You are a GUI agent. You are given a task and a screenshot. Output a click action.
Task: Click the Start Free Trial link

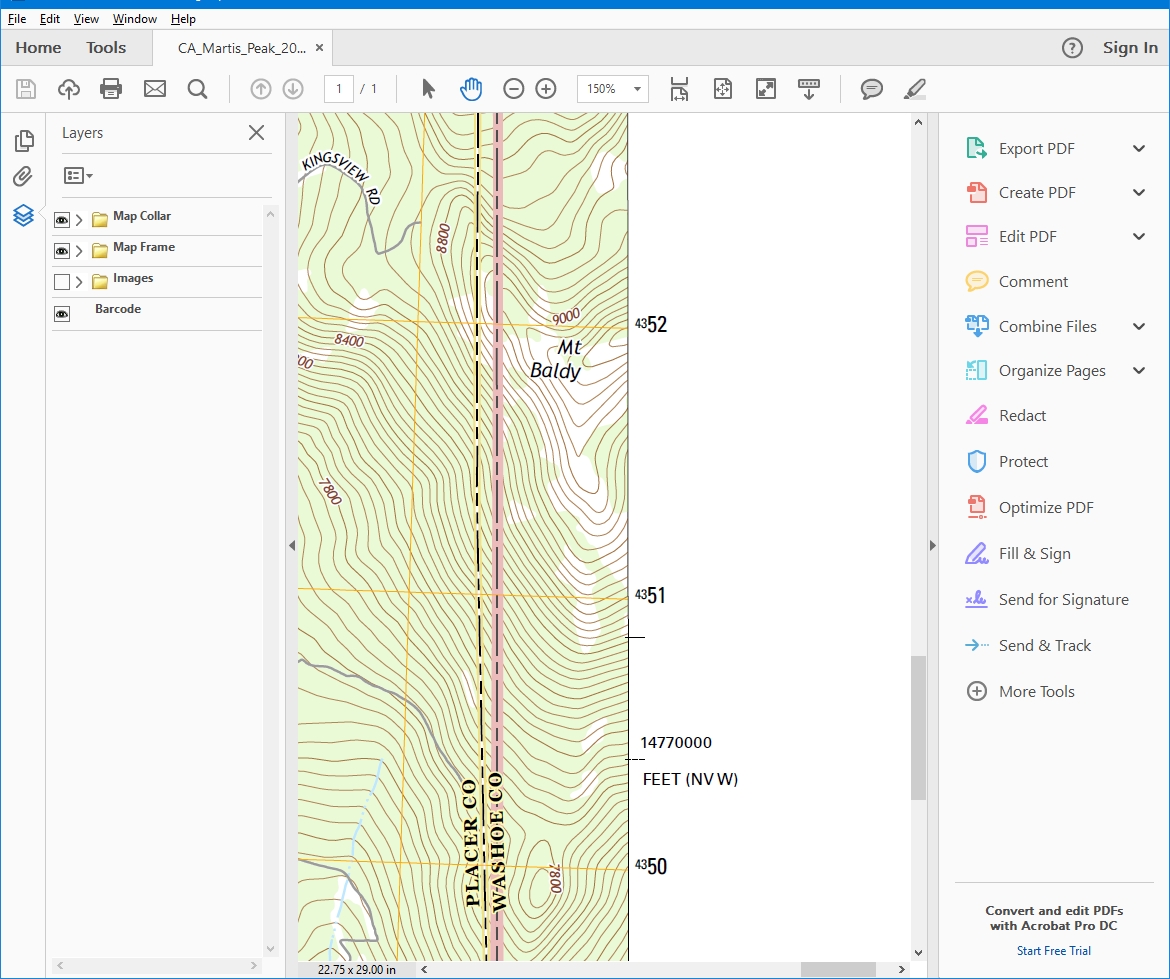(1054, 951)
